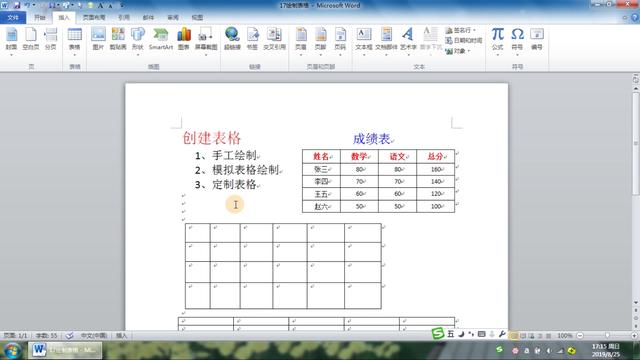The image size is (640, 360).
Task: Click the input method wrench settings icon
Action: (502, 334)
